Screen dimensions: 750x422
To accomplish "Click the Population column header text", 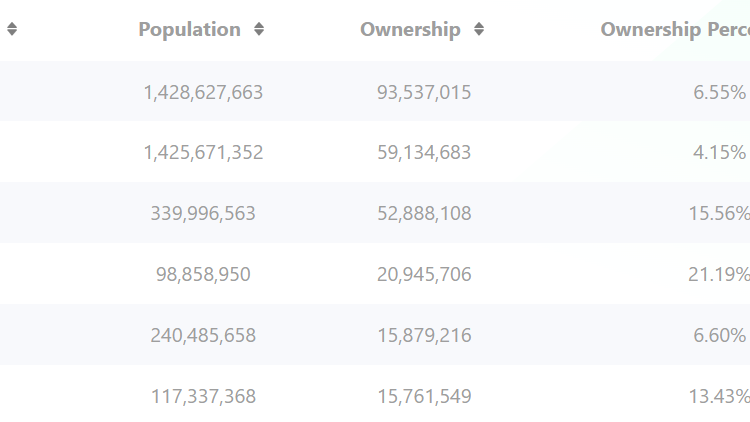I will (189, 30).
